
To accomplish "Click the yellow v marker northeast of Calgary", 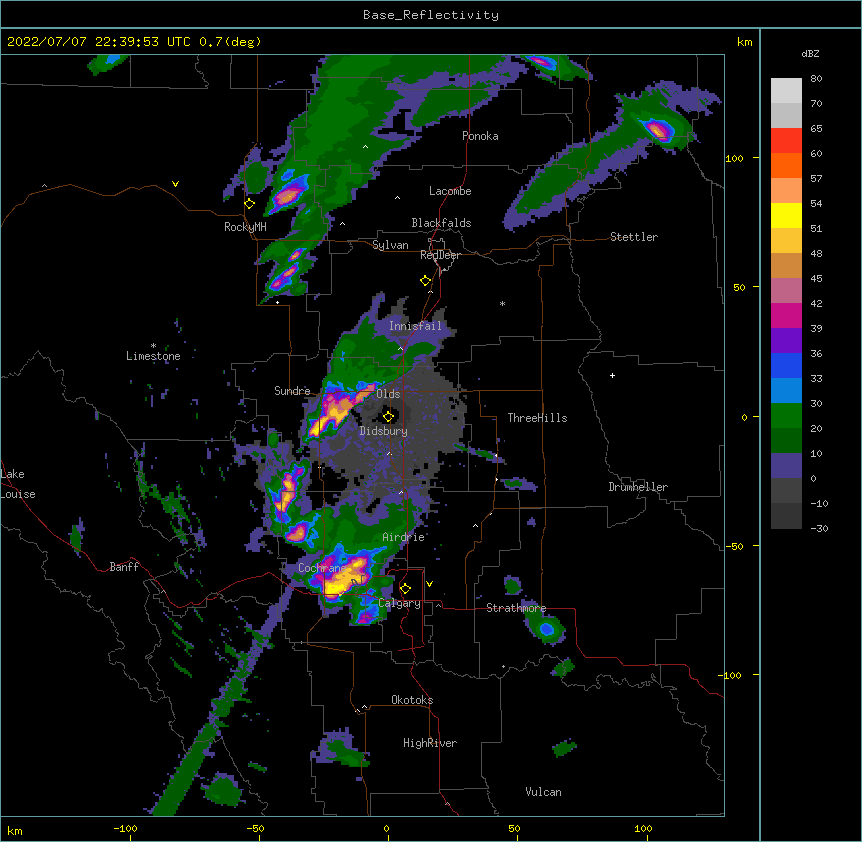I will click(429, 584).
